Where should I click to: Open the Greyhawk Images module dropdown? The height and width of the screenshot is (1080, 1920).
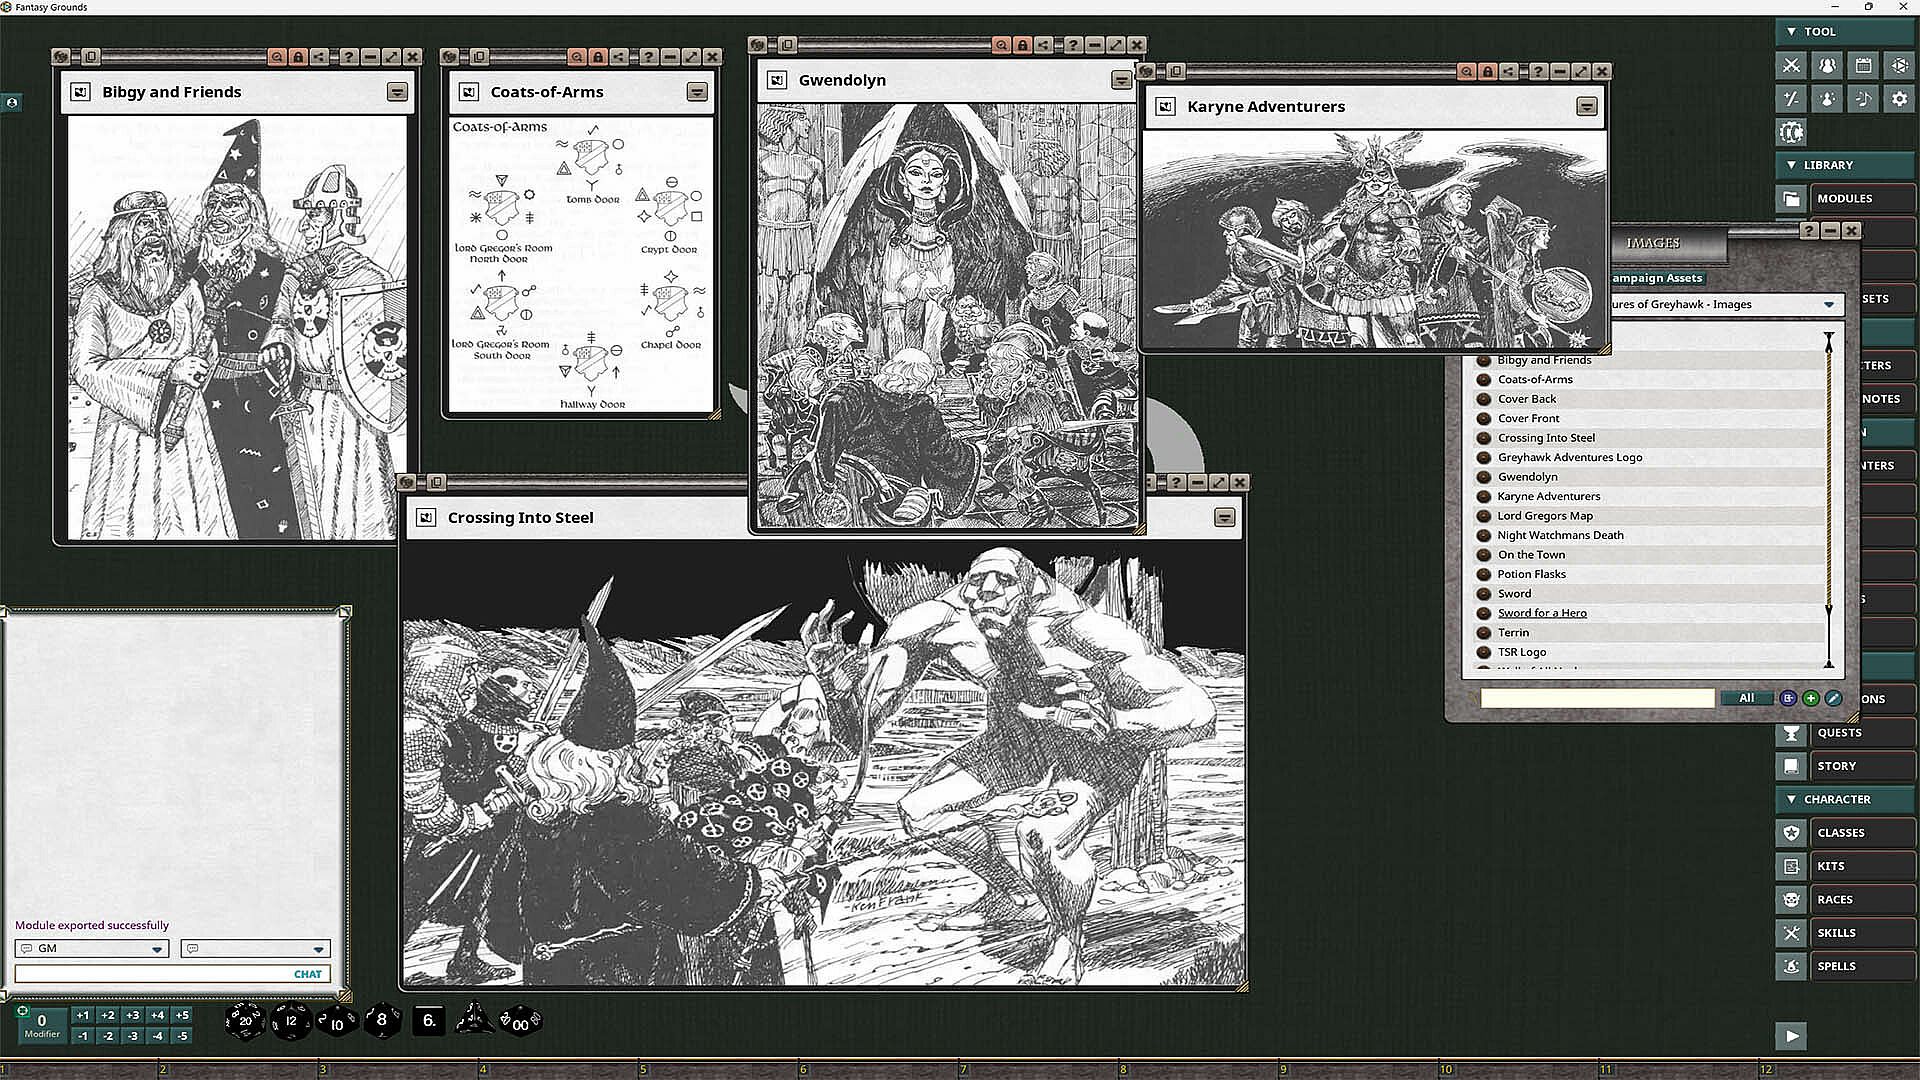pos(1828,305)
